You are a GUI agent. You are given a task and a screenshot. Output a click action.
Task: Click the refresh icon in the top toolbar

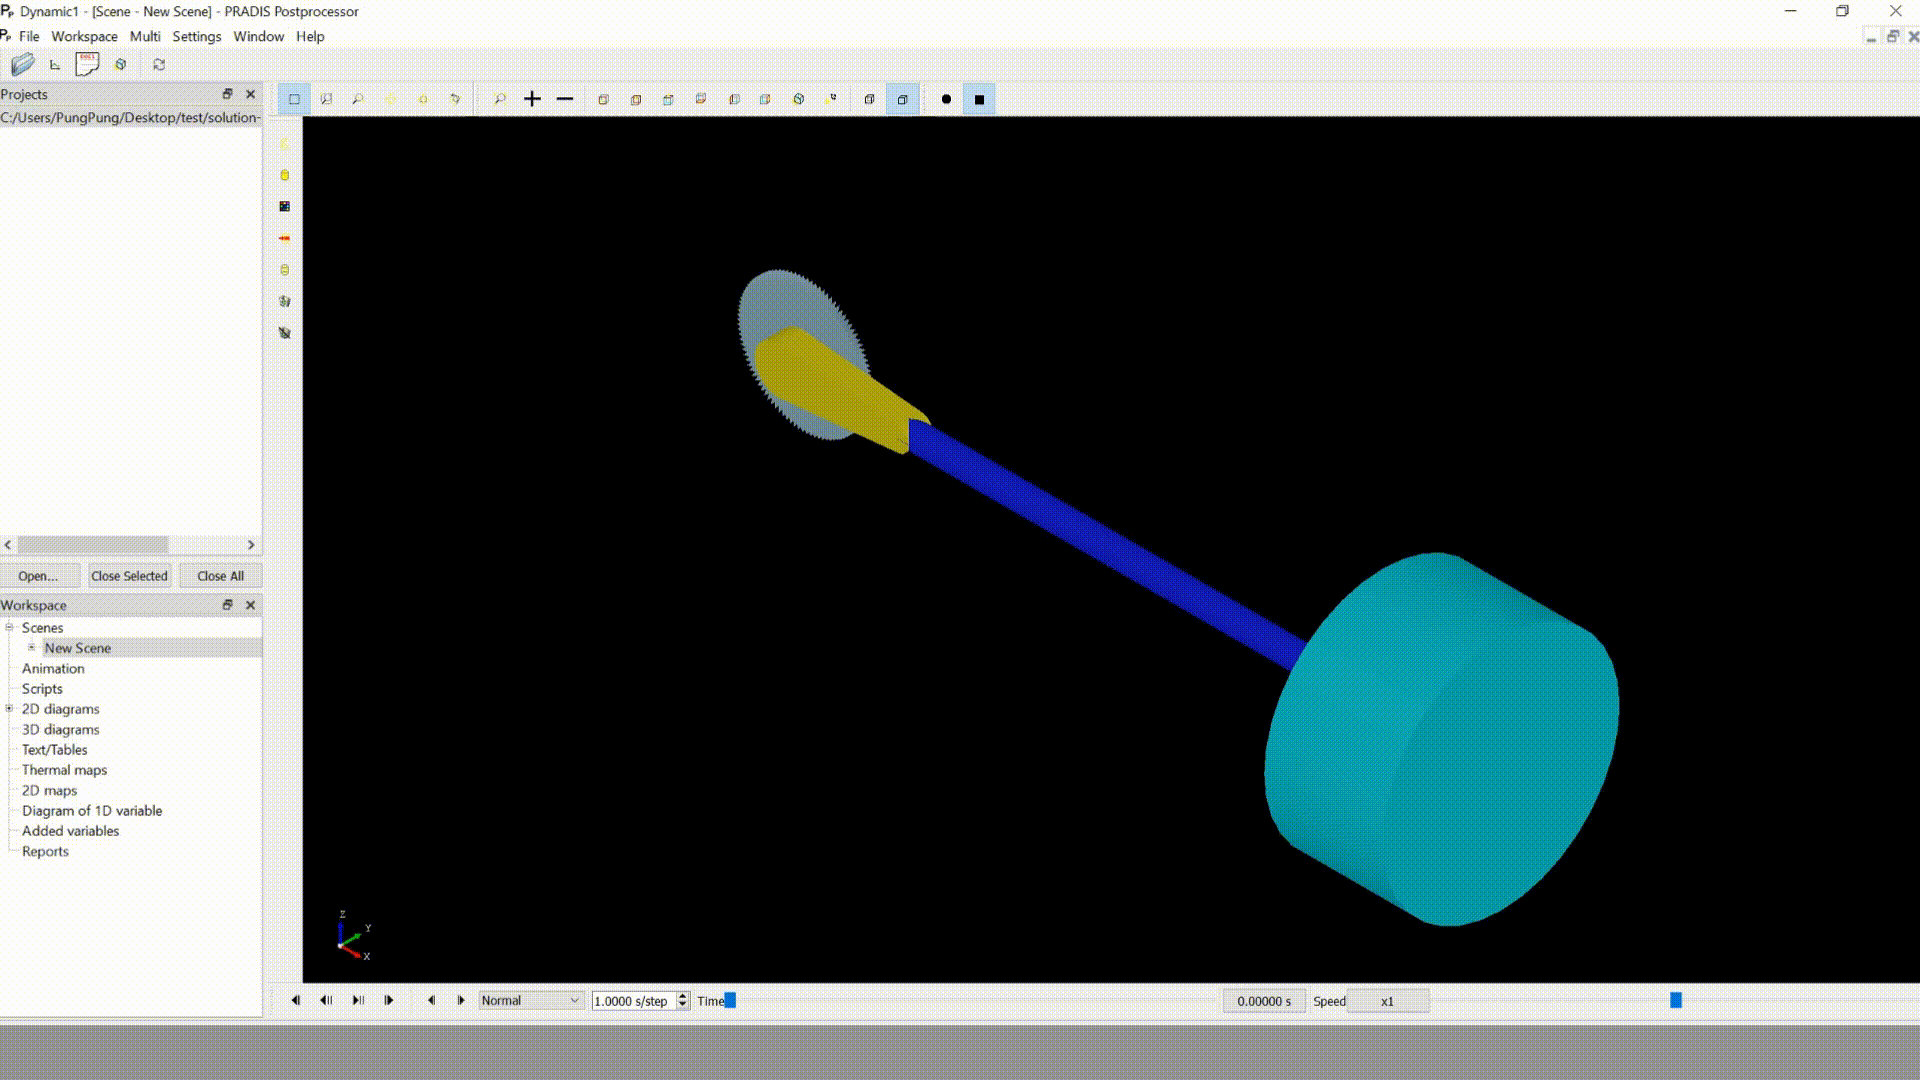159,65
